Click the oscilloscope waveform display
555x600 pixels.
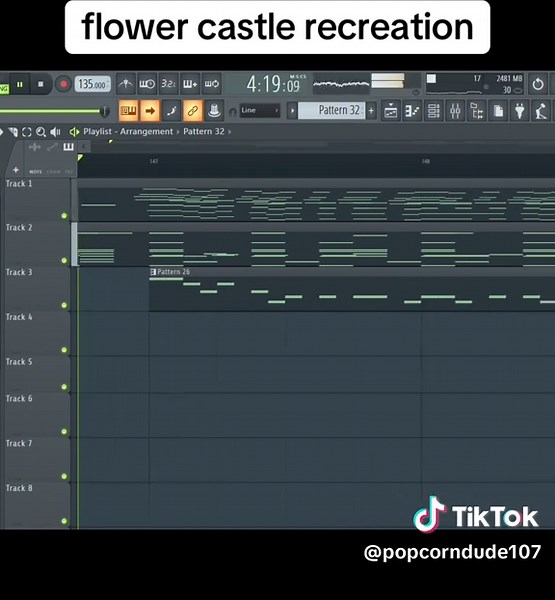click(341, 84)
